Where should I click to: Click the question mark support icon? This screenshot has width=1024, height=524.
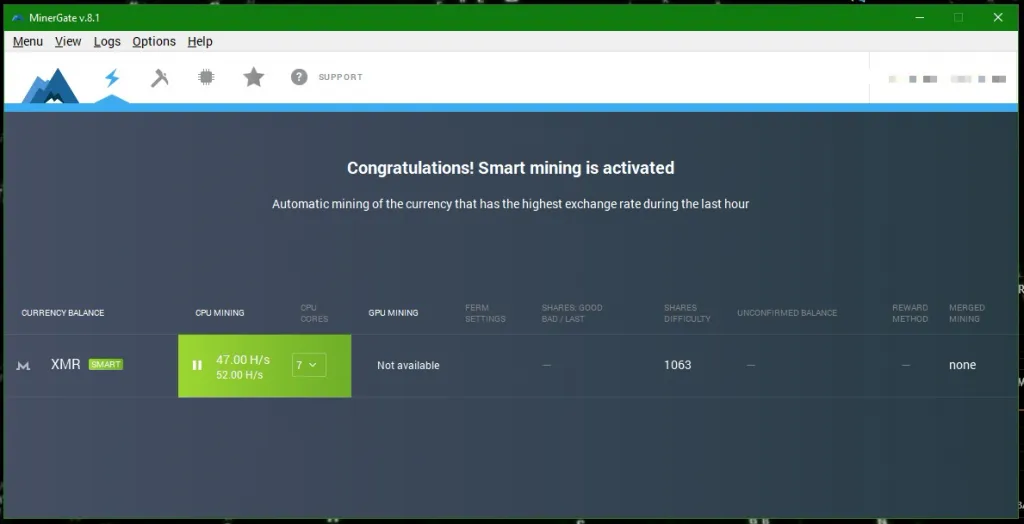pyautogui.click(x=299, y=77)
